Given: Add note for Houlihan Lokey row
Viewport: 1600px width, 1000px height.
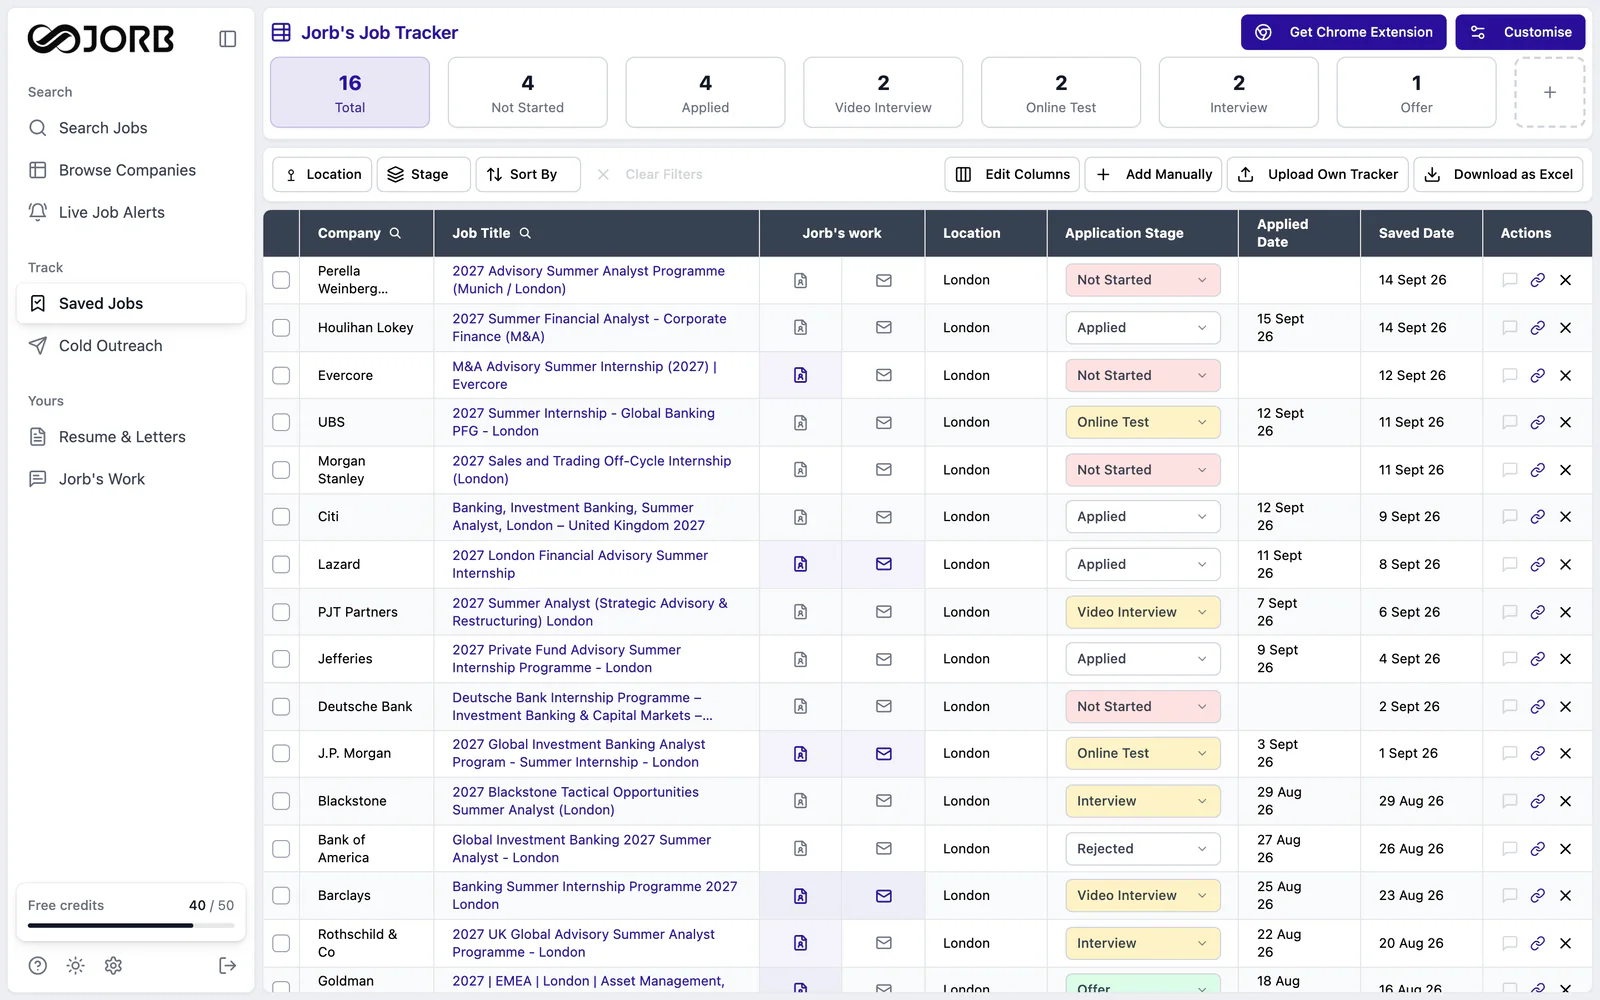Looking at the screenshot, I should coord(1510,328).
